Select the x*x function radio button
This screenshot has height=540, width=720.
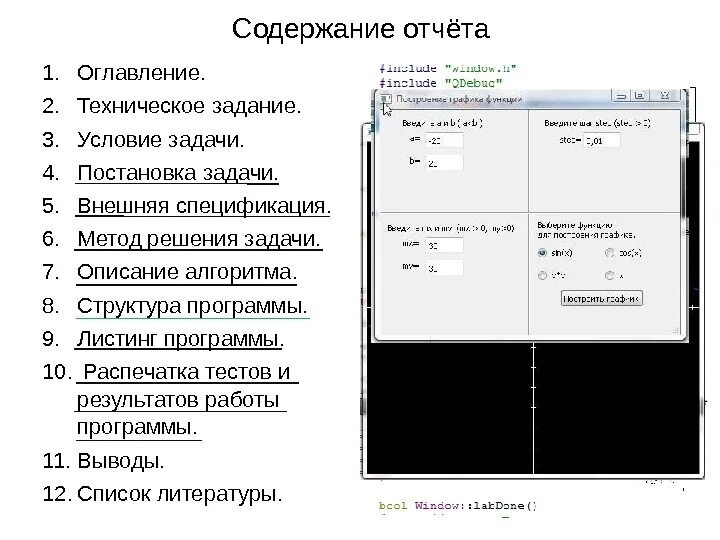tap(542, 275)
